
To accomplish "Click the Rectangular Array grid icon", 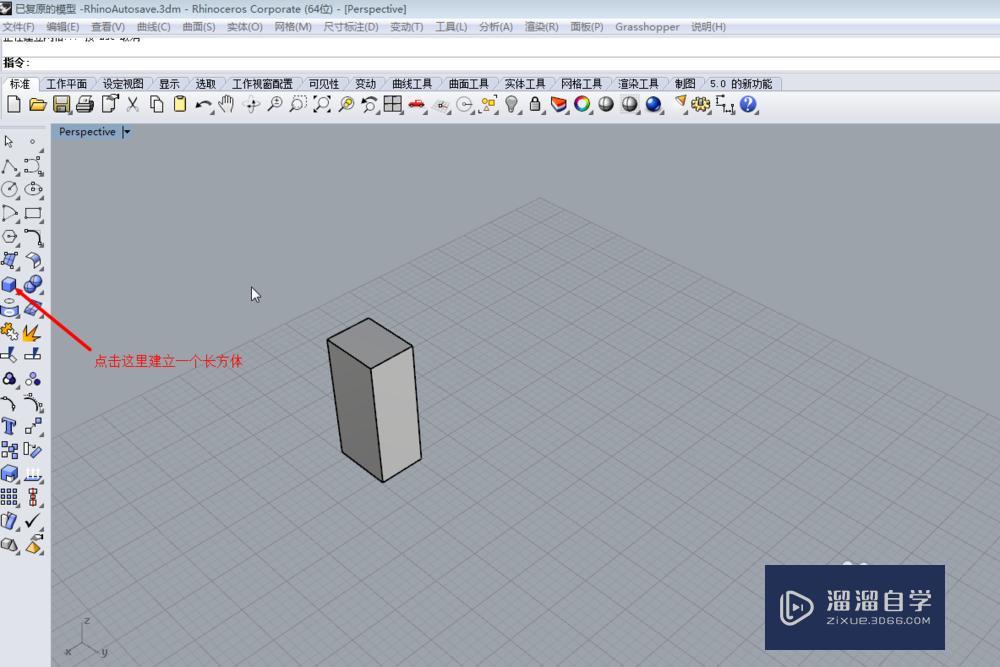I will (9, 497).
